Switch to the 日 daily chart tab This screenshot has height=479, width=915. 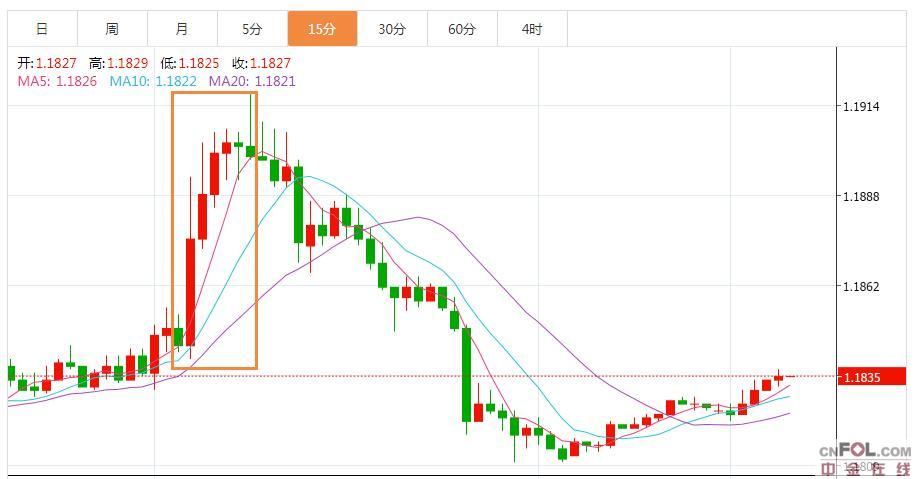pos(42,29)
